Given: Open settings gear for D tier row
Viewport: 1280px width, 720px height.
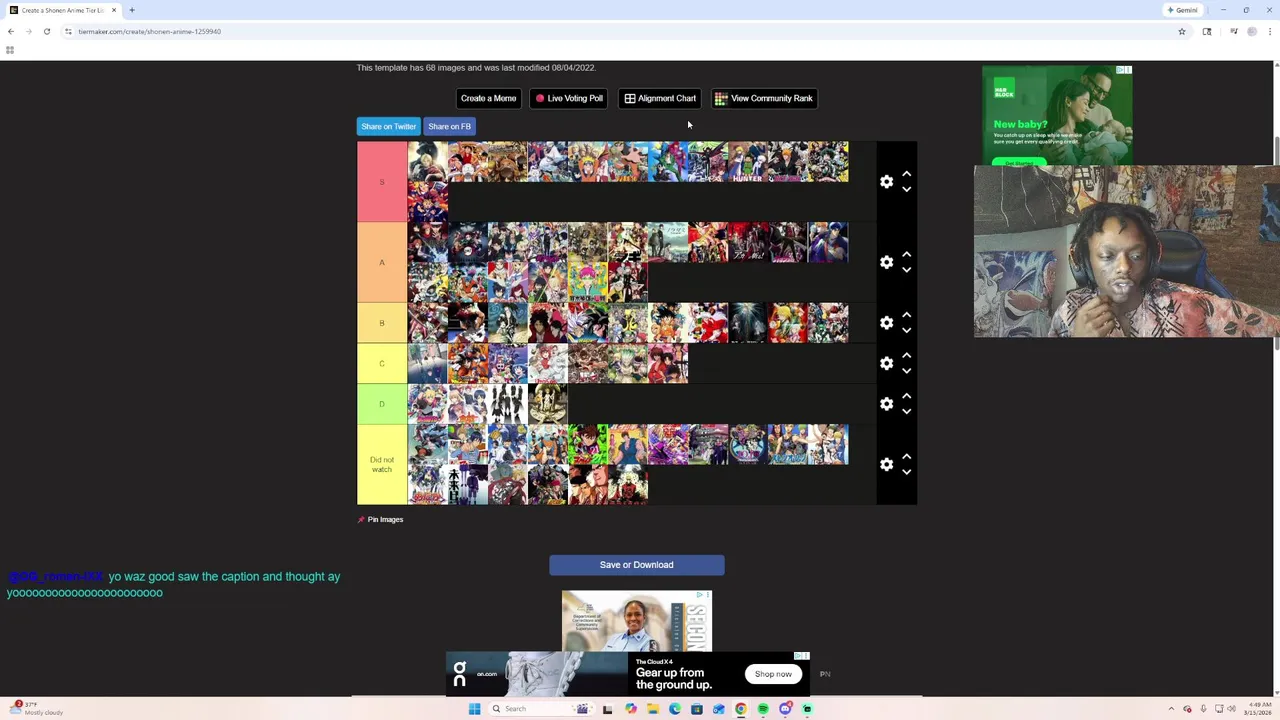Looking at the screenshot, I should pos(886,404).
